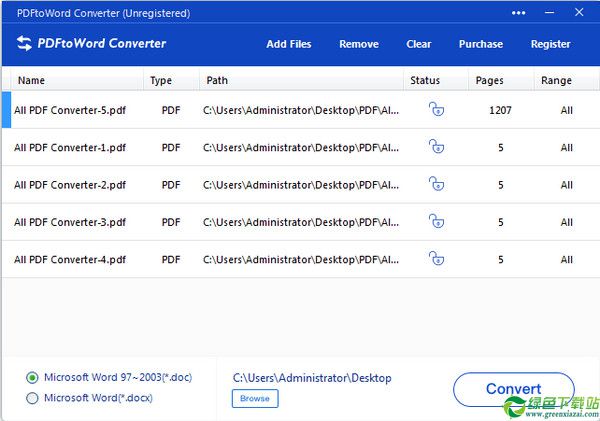Image resolution: width=600 pixels, height=421 pixels.
Task: Click the lock status icon for All PDF Converter-4.pdf
Action: [436, 258]
